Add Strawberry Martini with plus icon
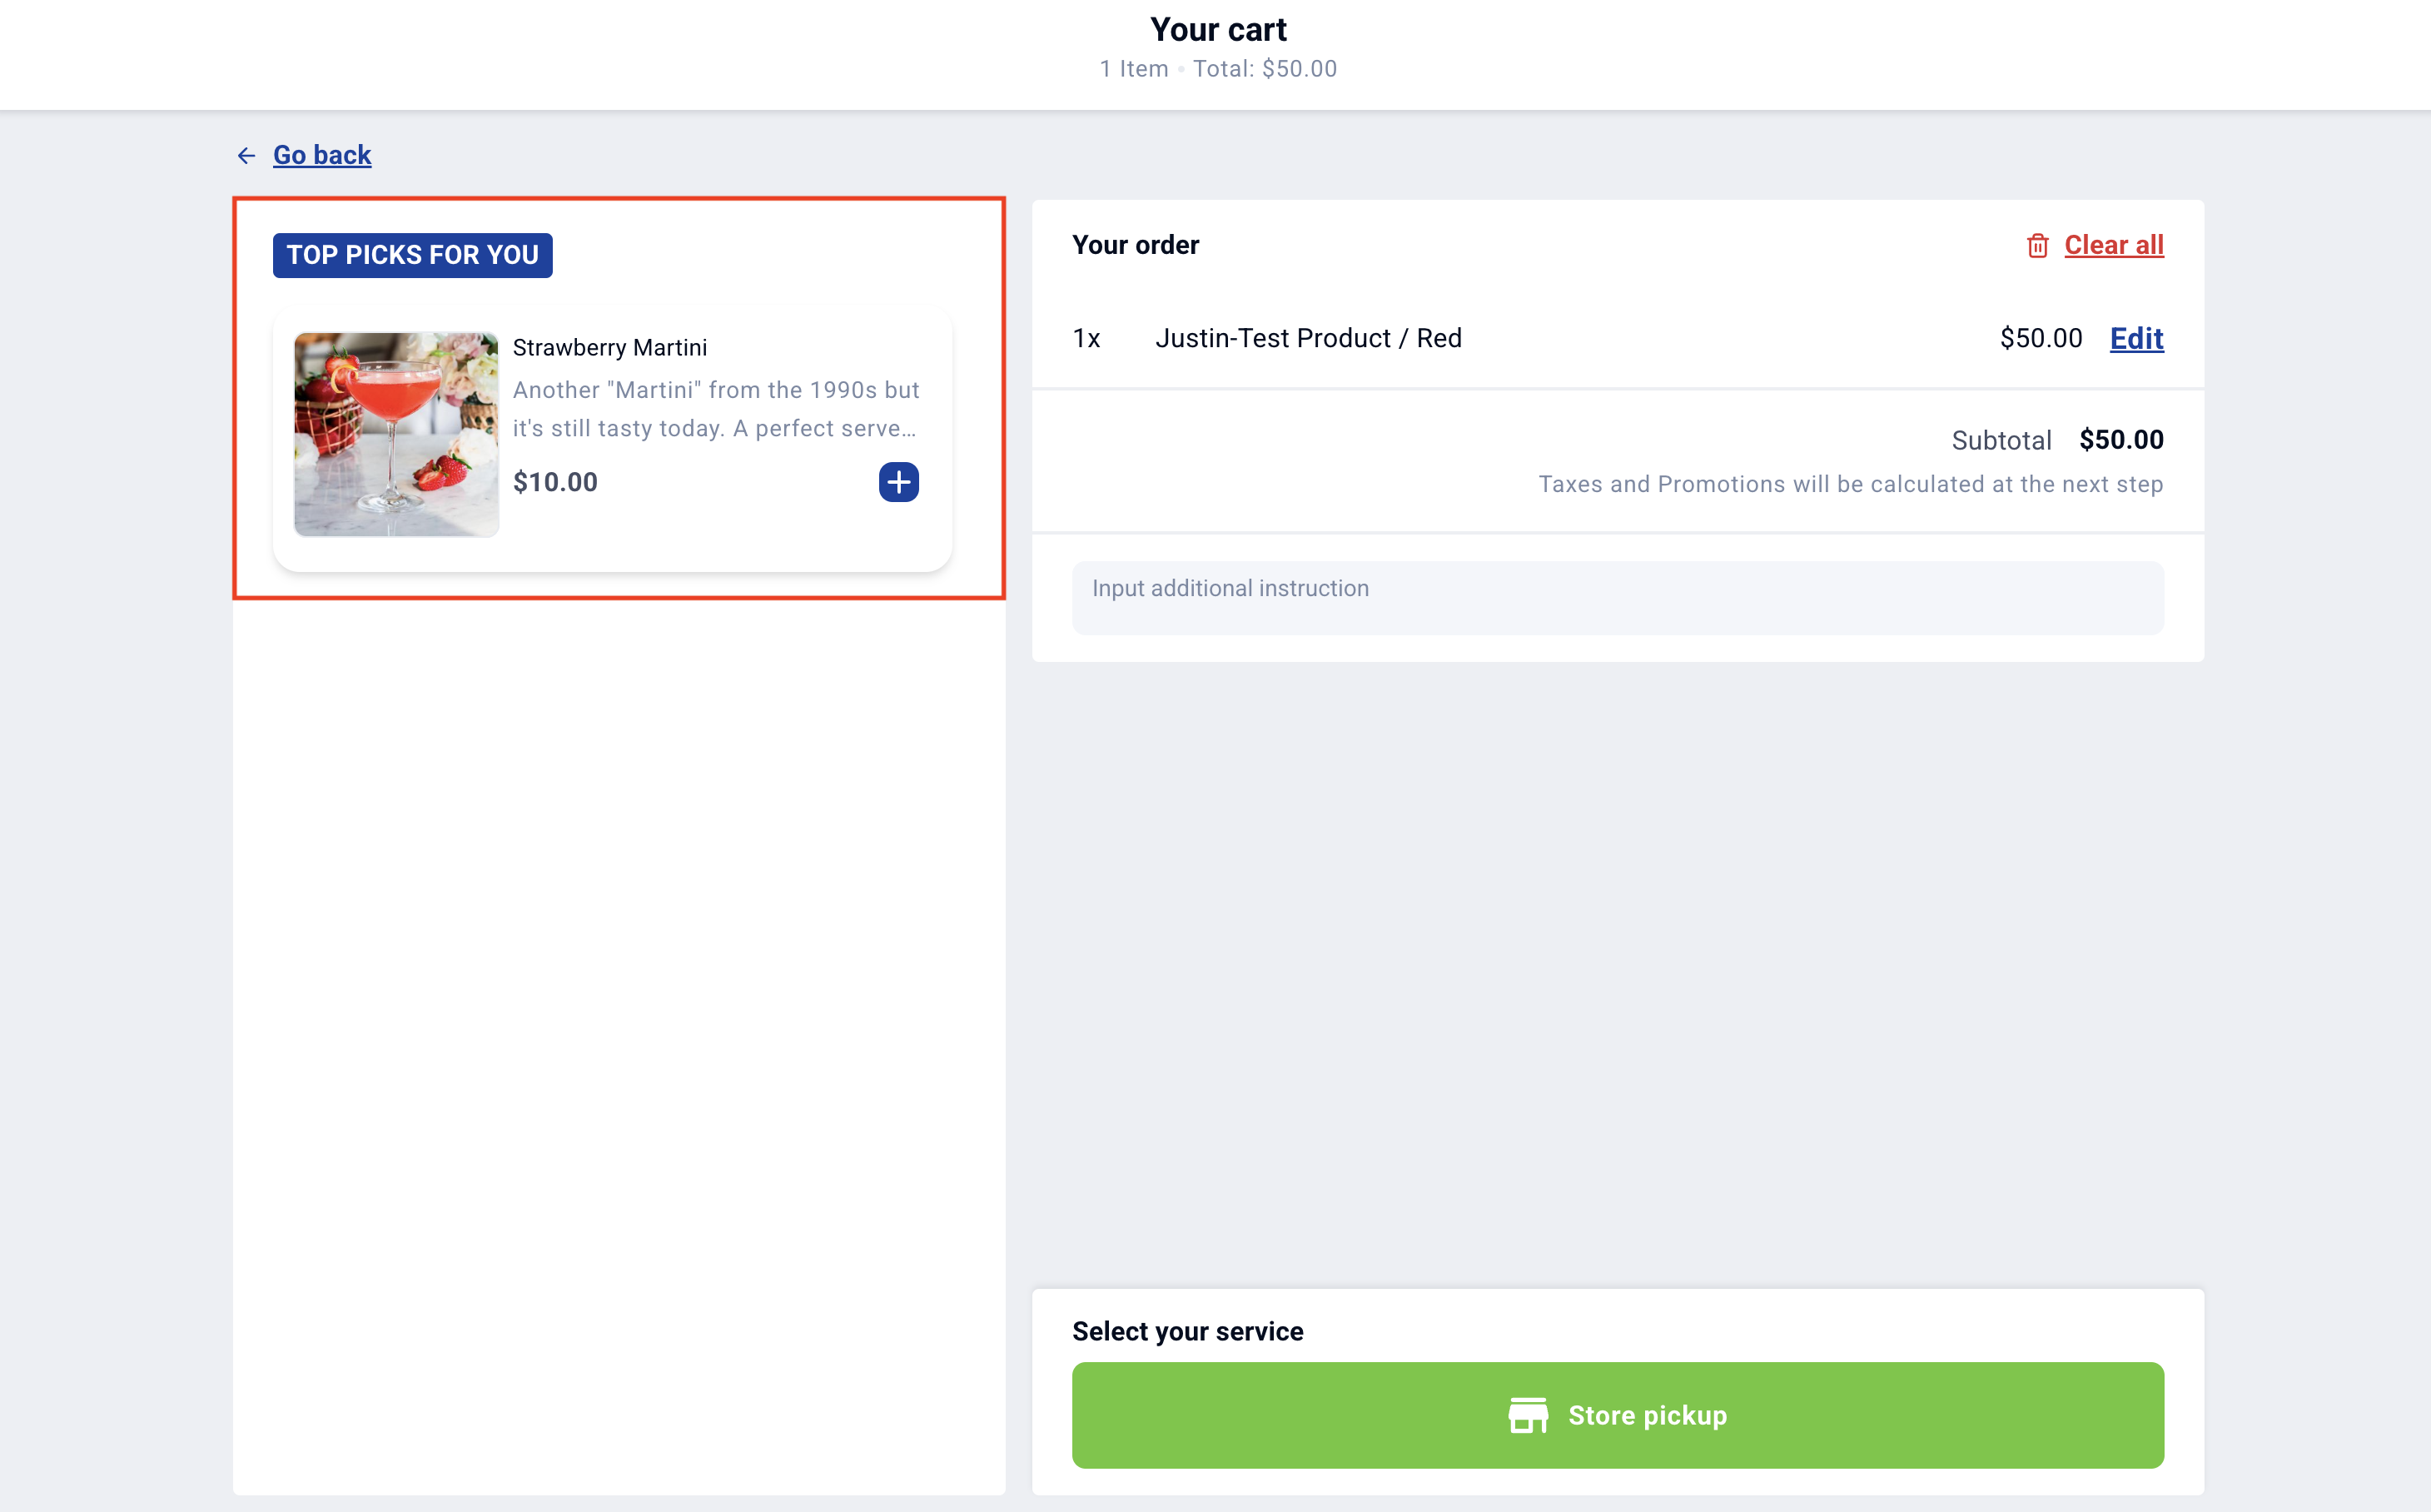Viewport: 2431px width, 1512px height. (x=898, y=482)
